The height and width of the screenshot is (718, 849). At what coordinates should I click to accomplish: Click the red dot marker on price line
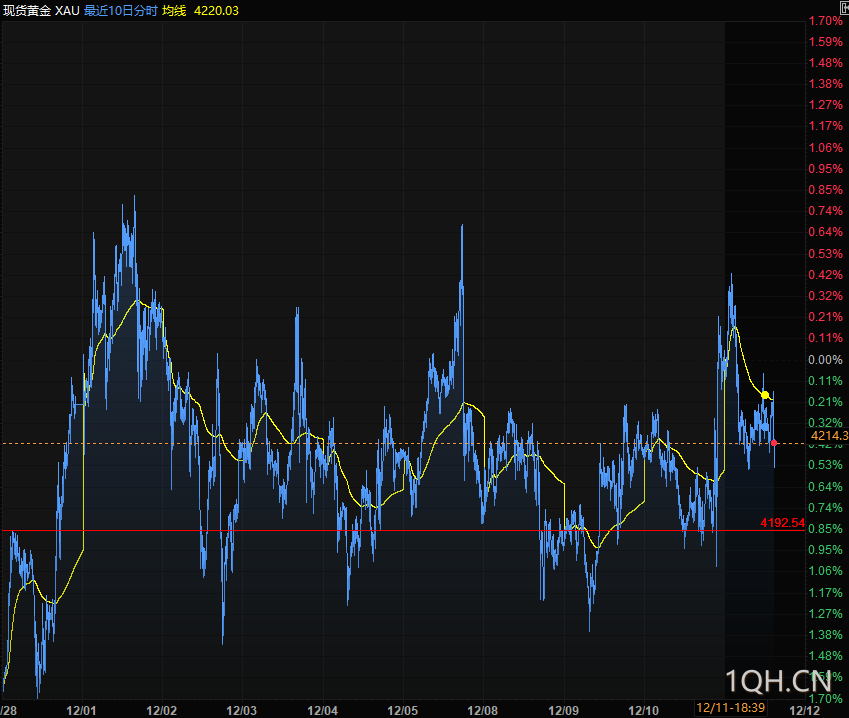774,443
